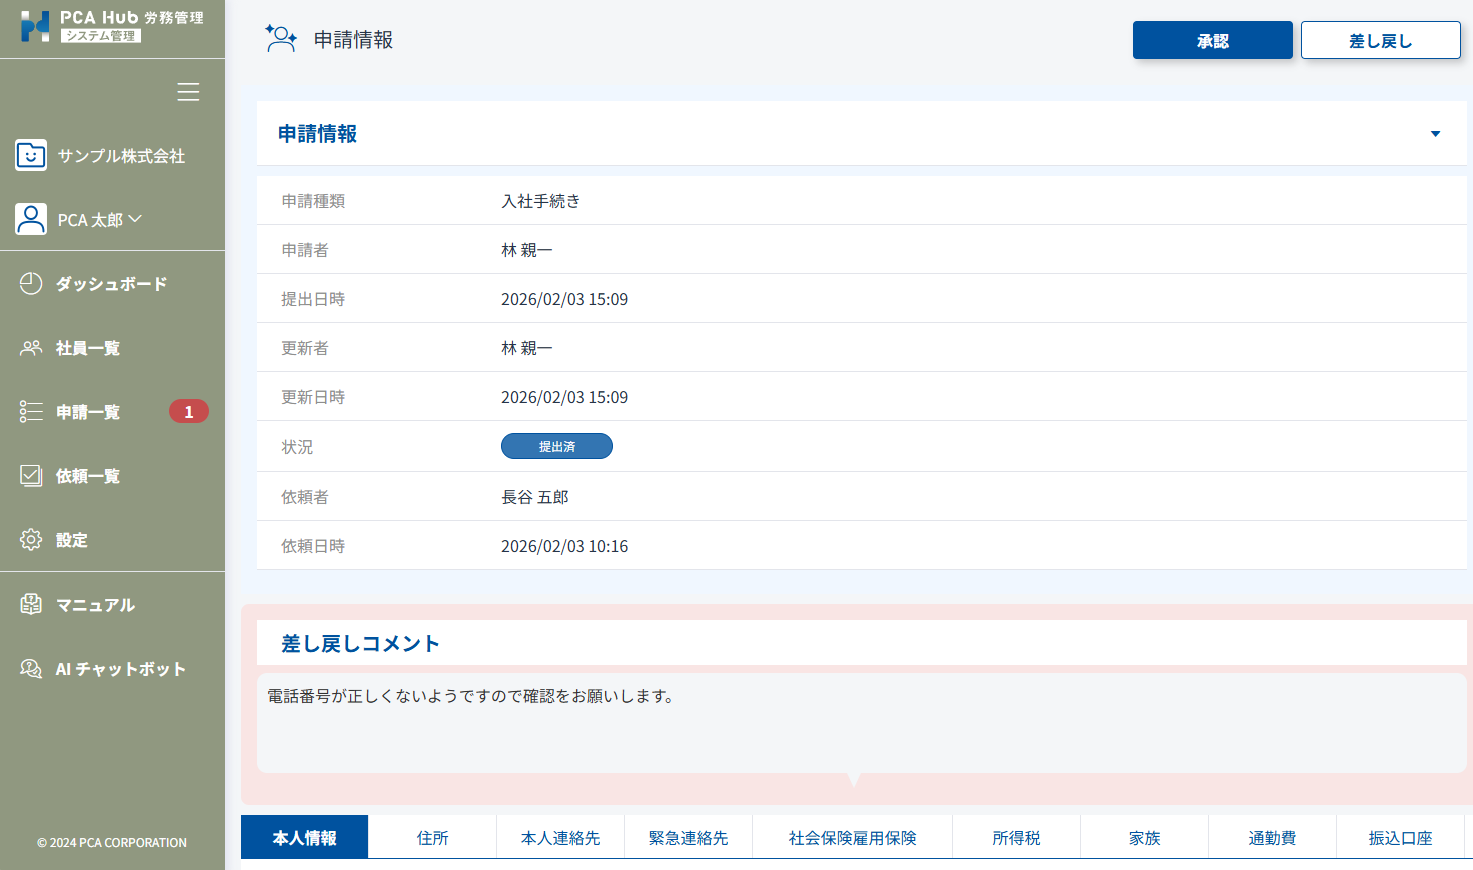Expand the PCA 太郎 user dropdown
1473x870 pixels.
(135, 219)
